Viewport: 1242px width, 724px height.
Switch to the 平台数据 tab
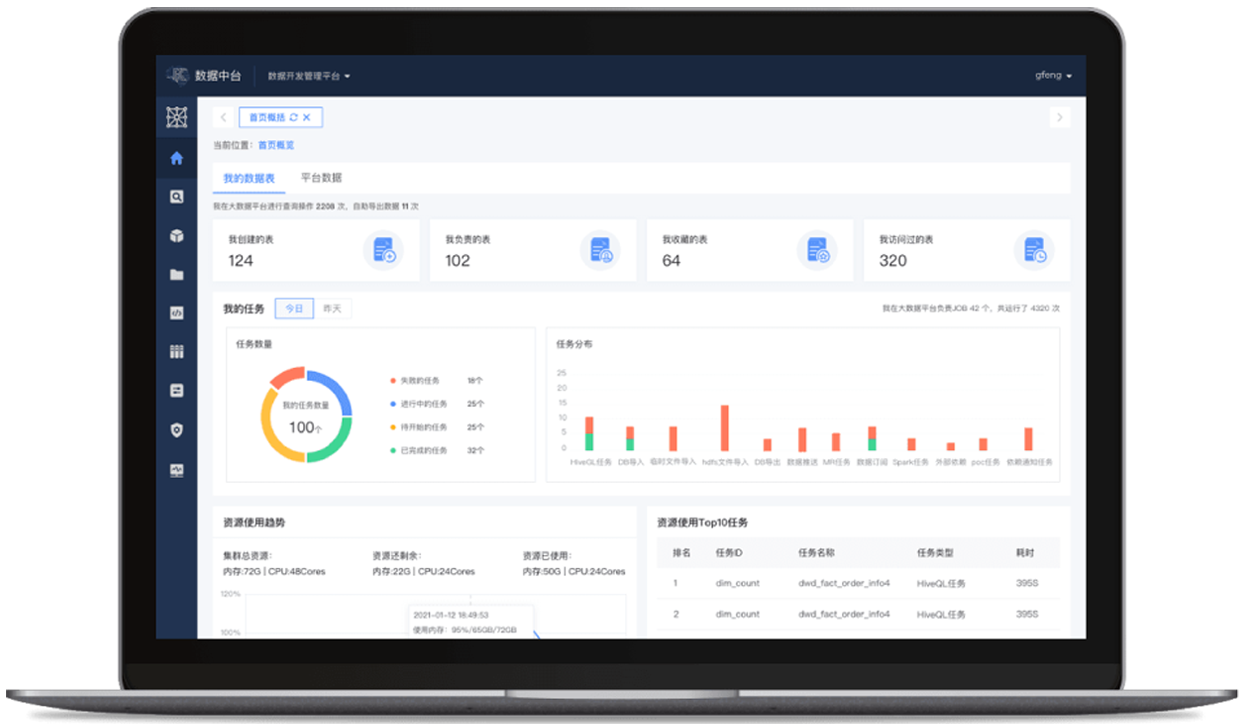pyautogui.click(x=321, y=178)
